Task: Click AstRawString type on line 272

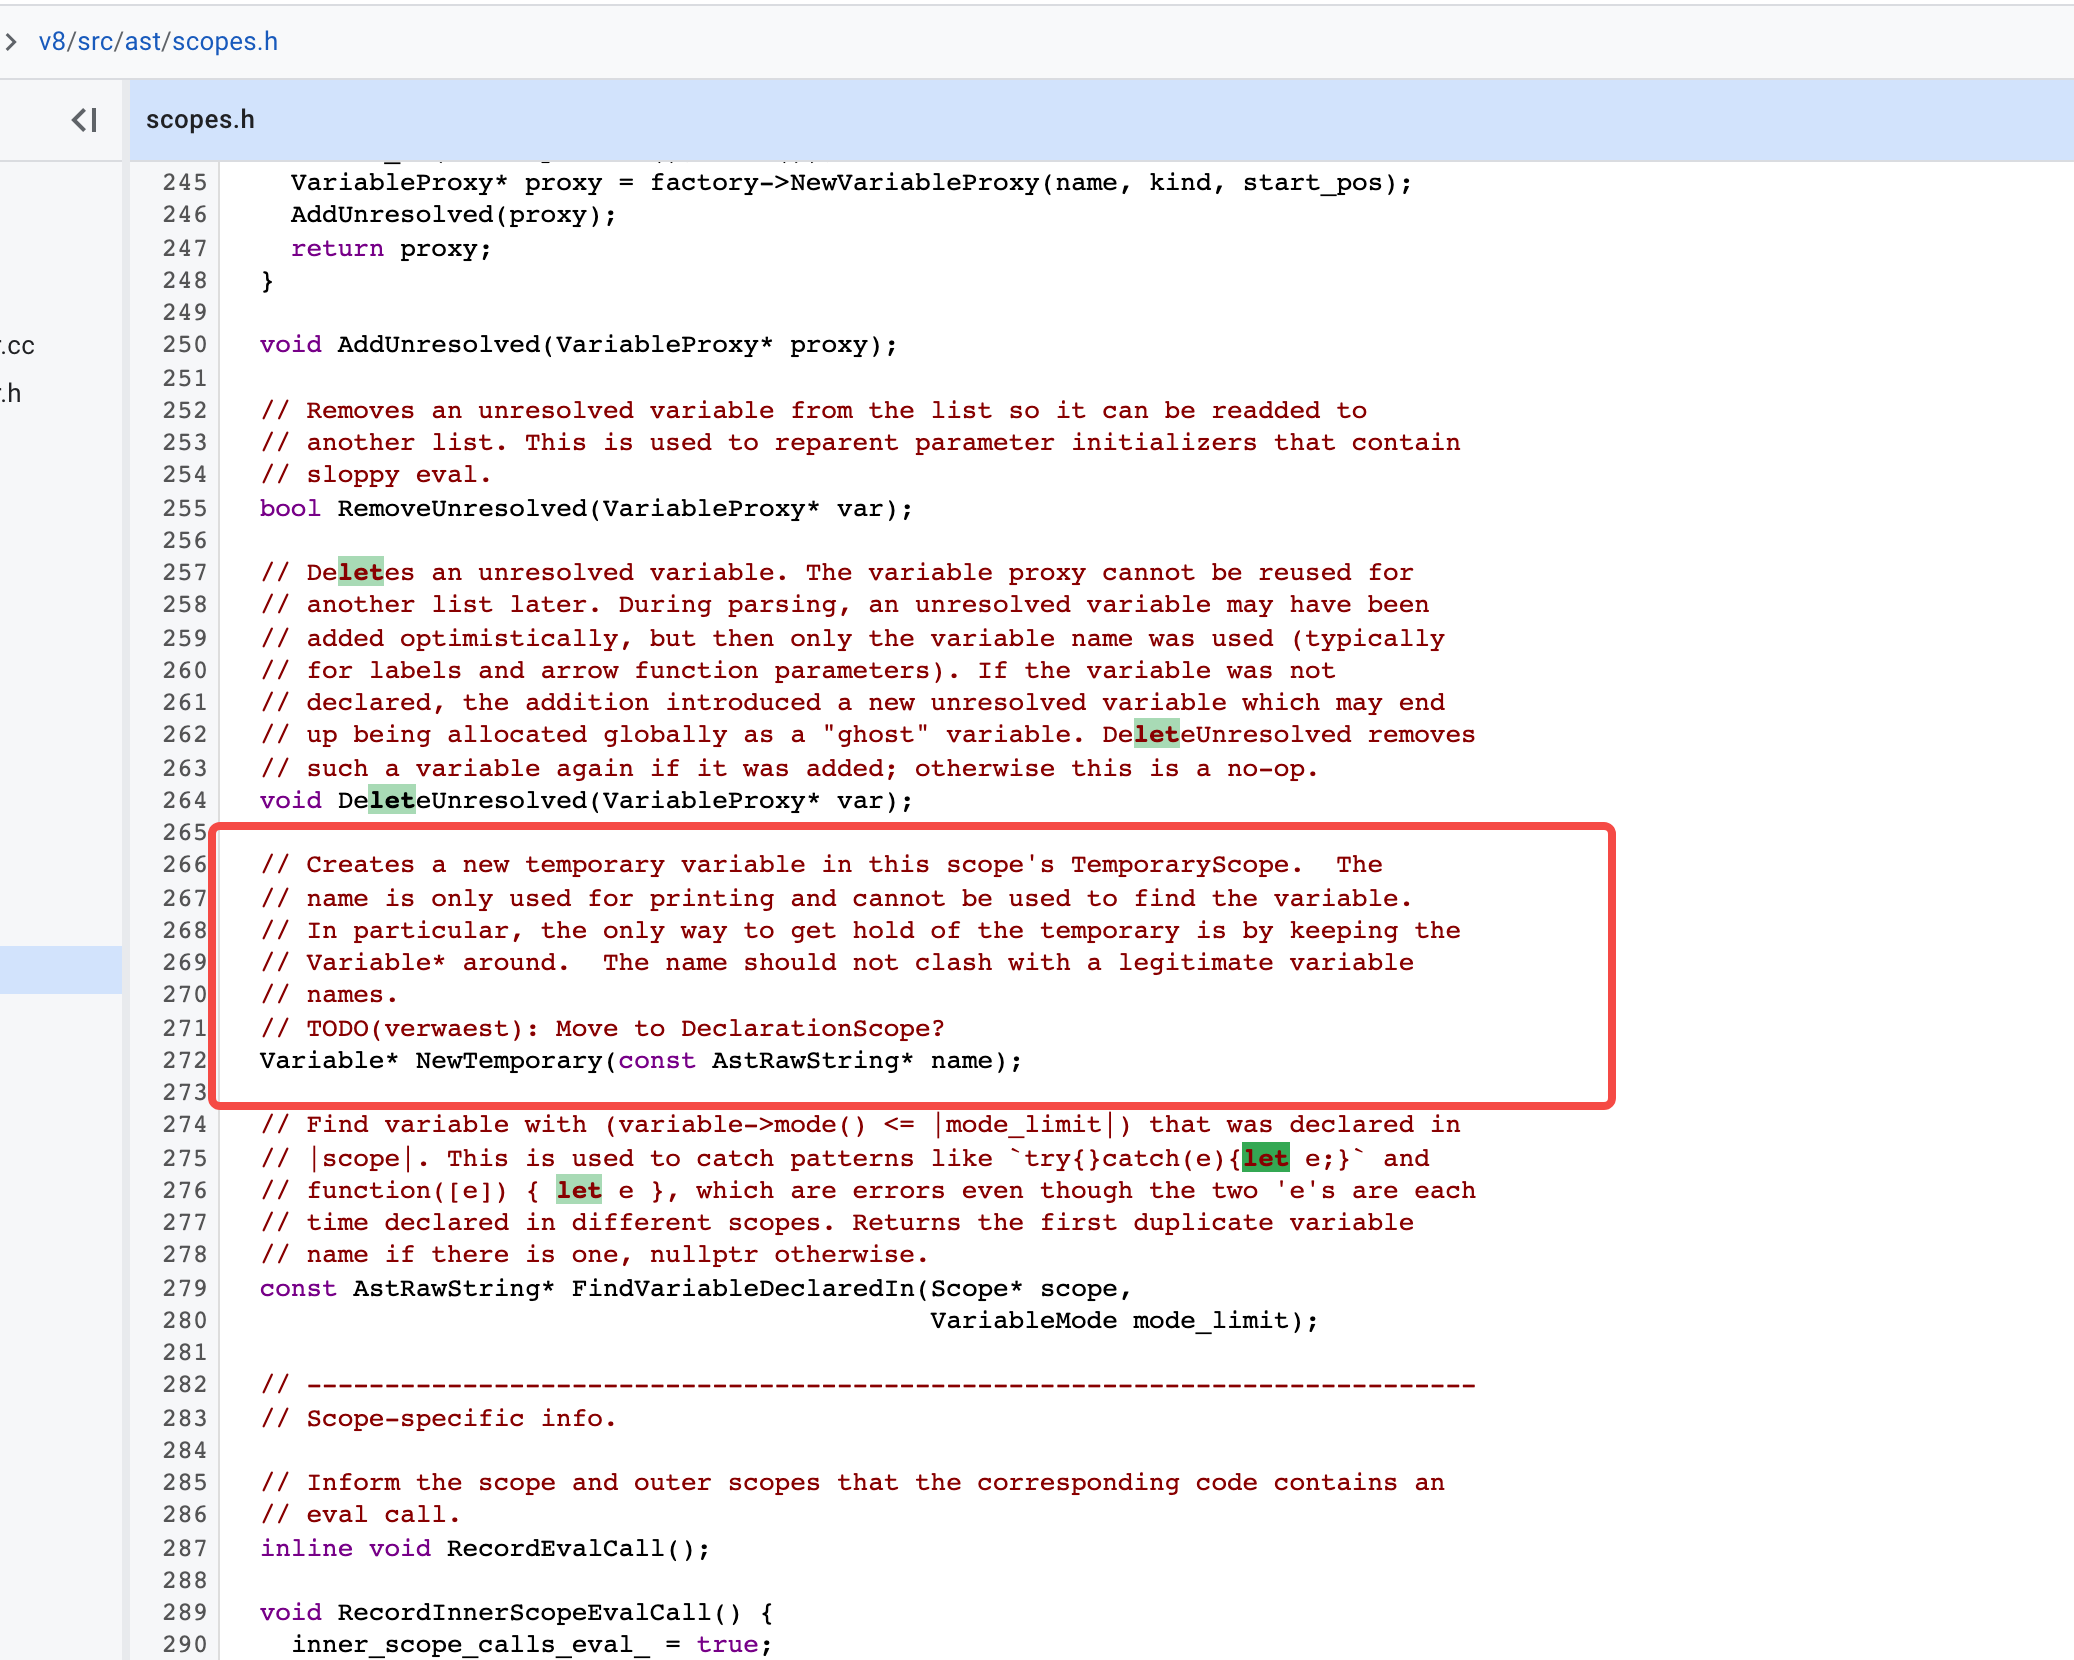Action: click(x=805, y=1060)
